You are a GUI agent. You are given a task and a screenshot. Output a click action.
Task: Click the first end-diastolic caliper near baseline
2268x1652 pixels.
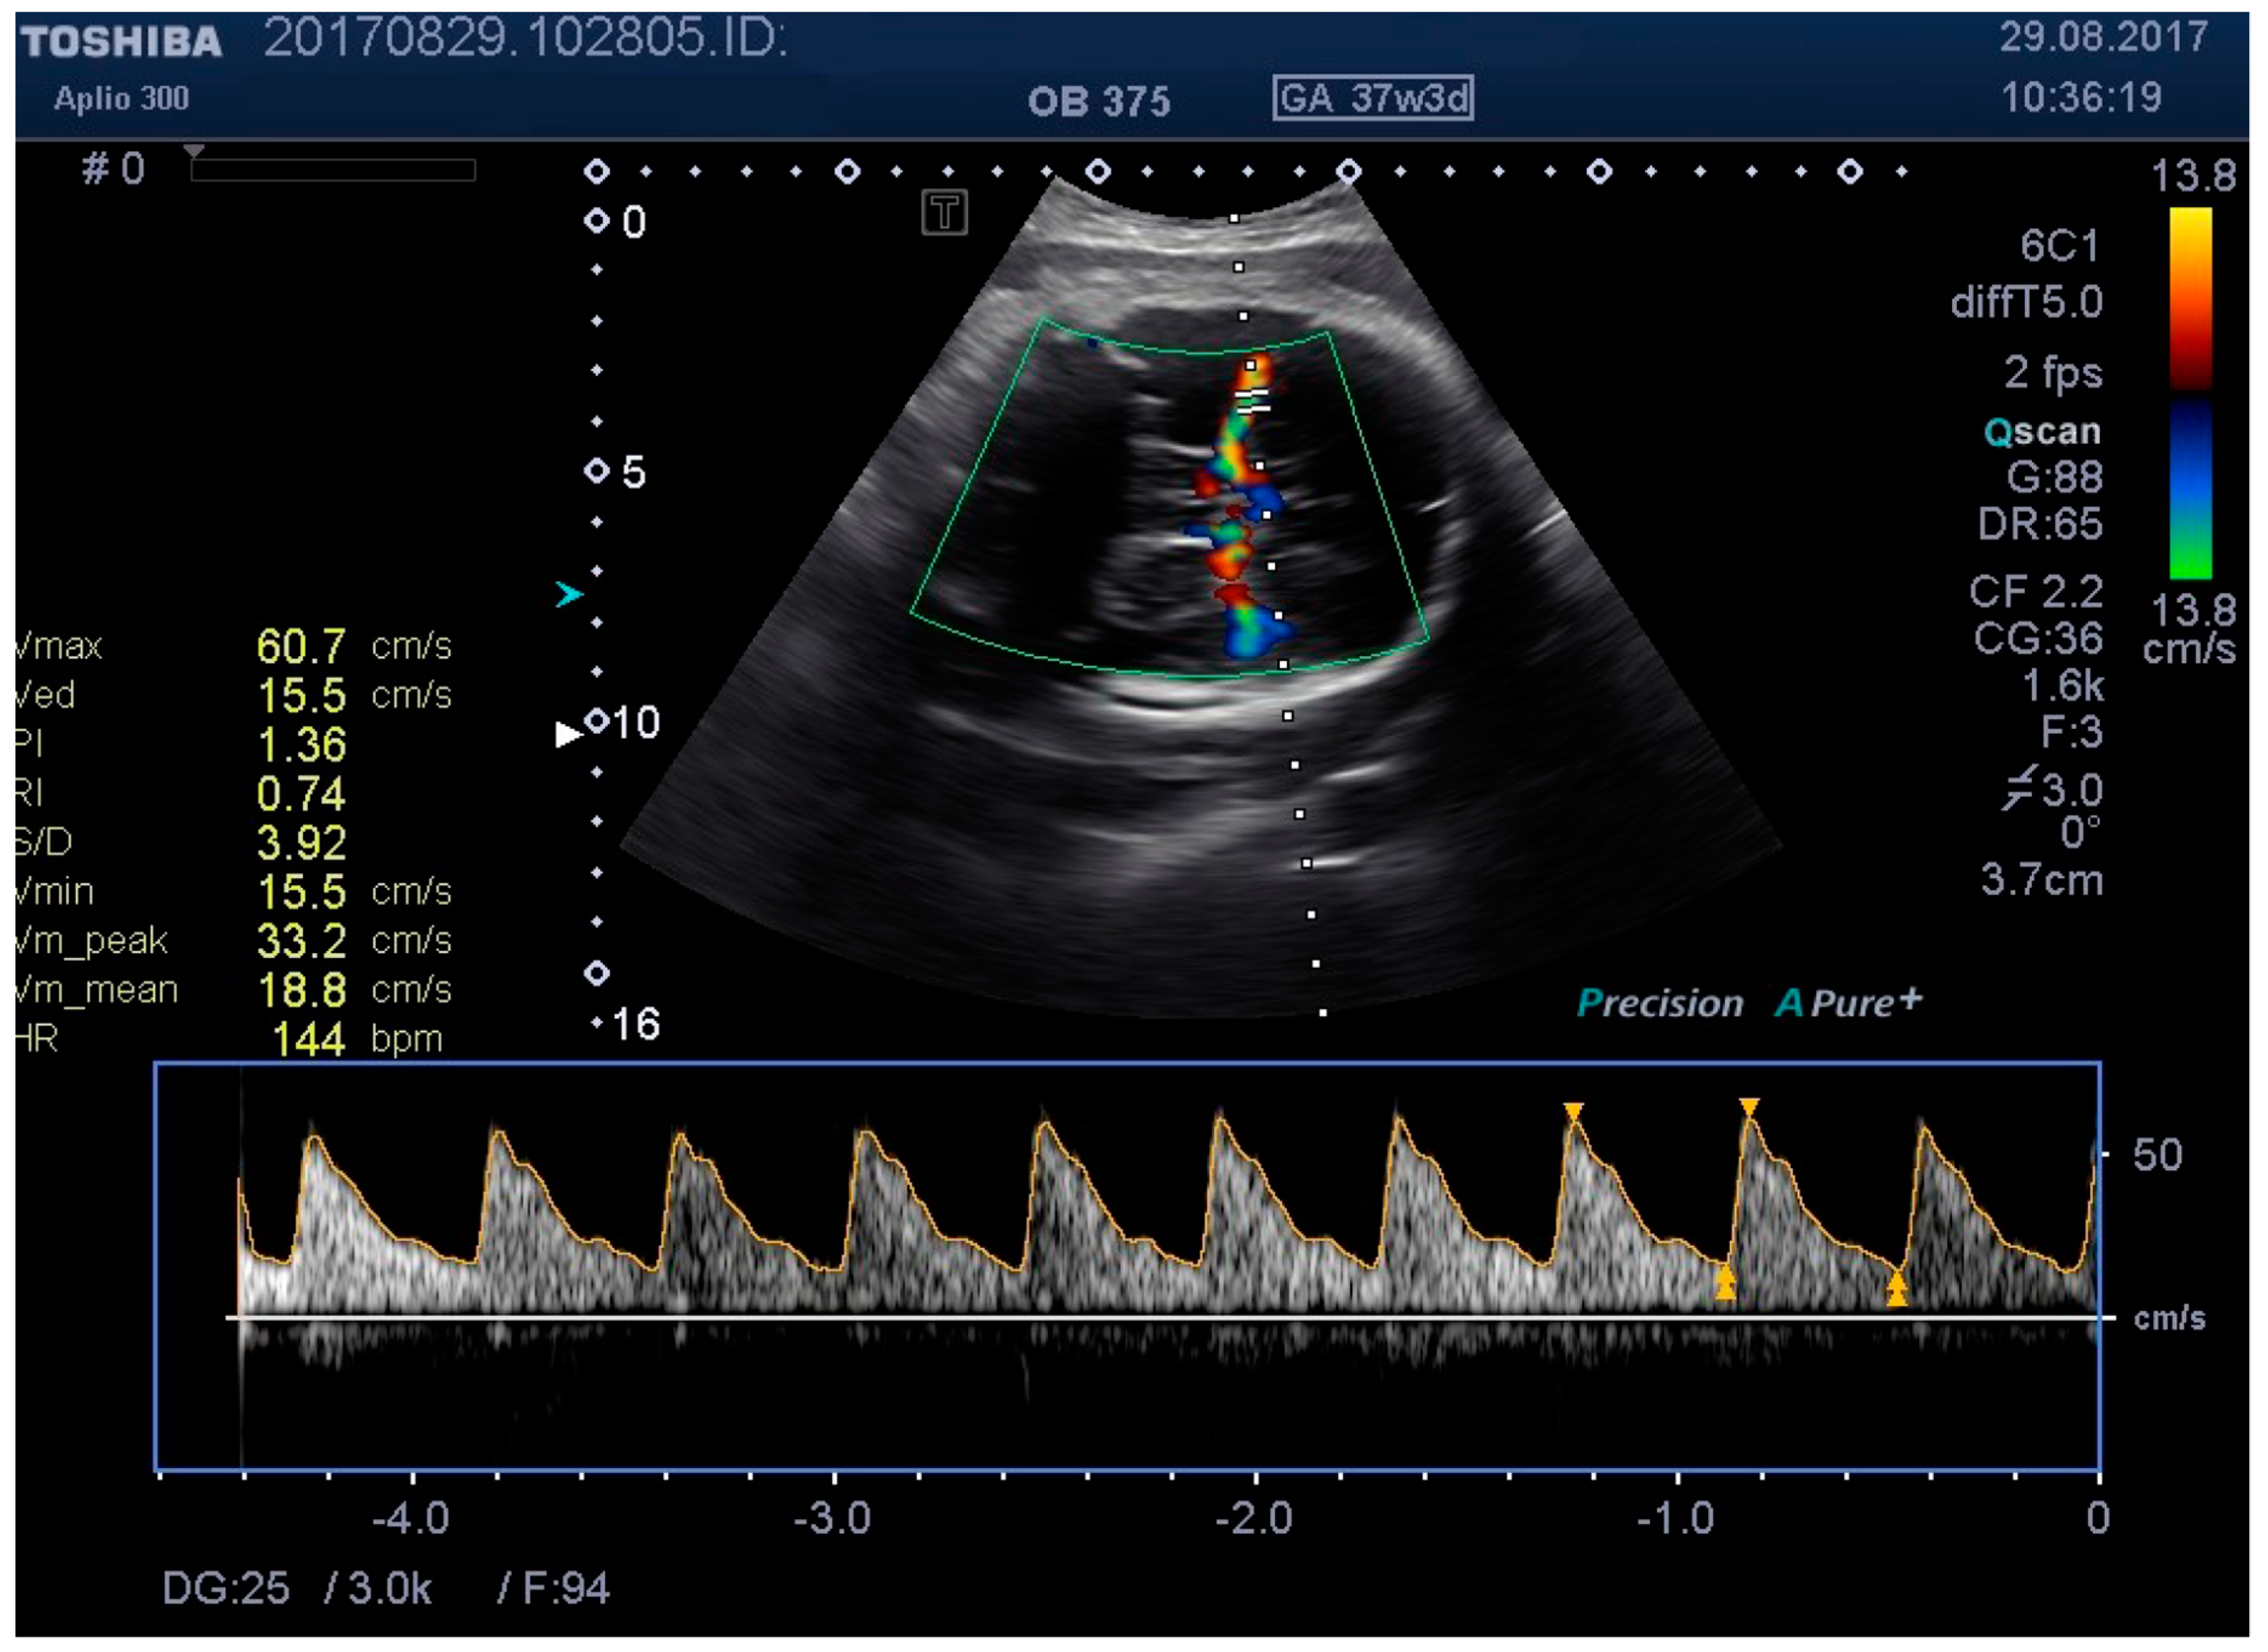pyautogui.click(x=1725, y=1282)
